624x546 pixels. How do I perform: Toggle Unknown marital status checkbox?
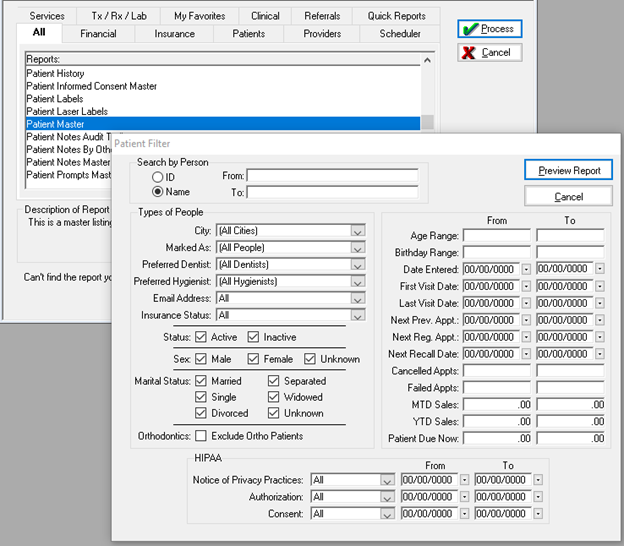(x=273, y=413)
